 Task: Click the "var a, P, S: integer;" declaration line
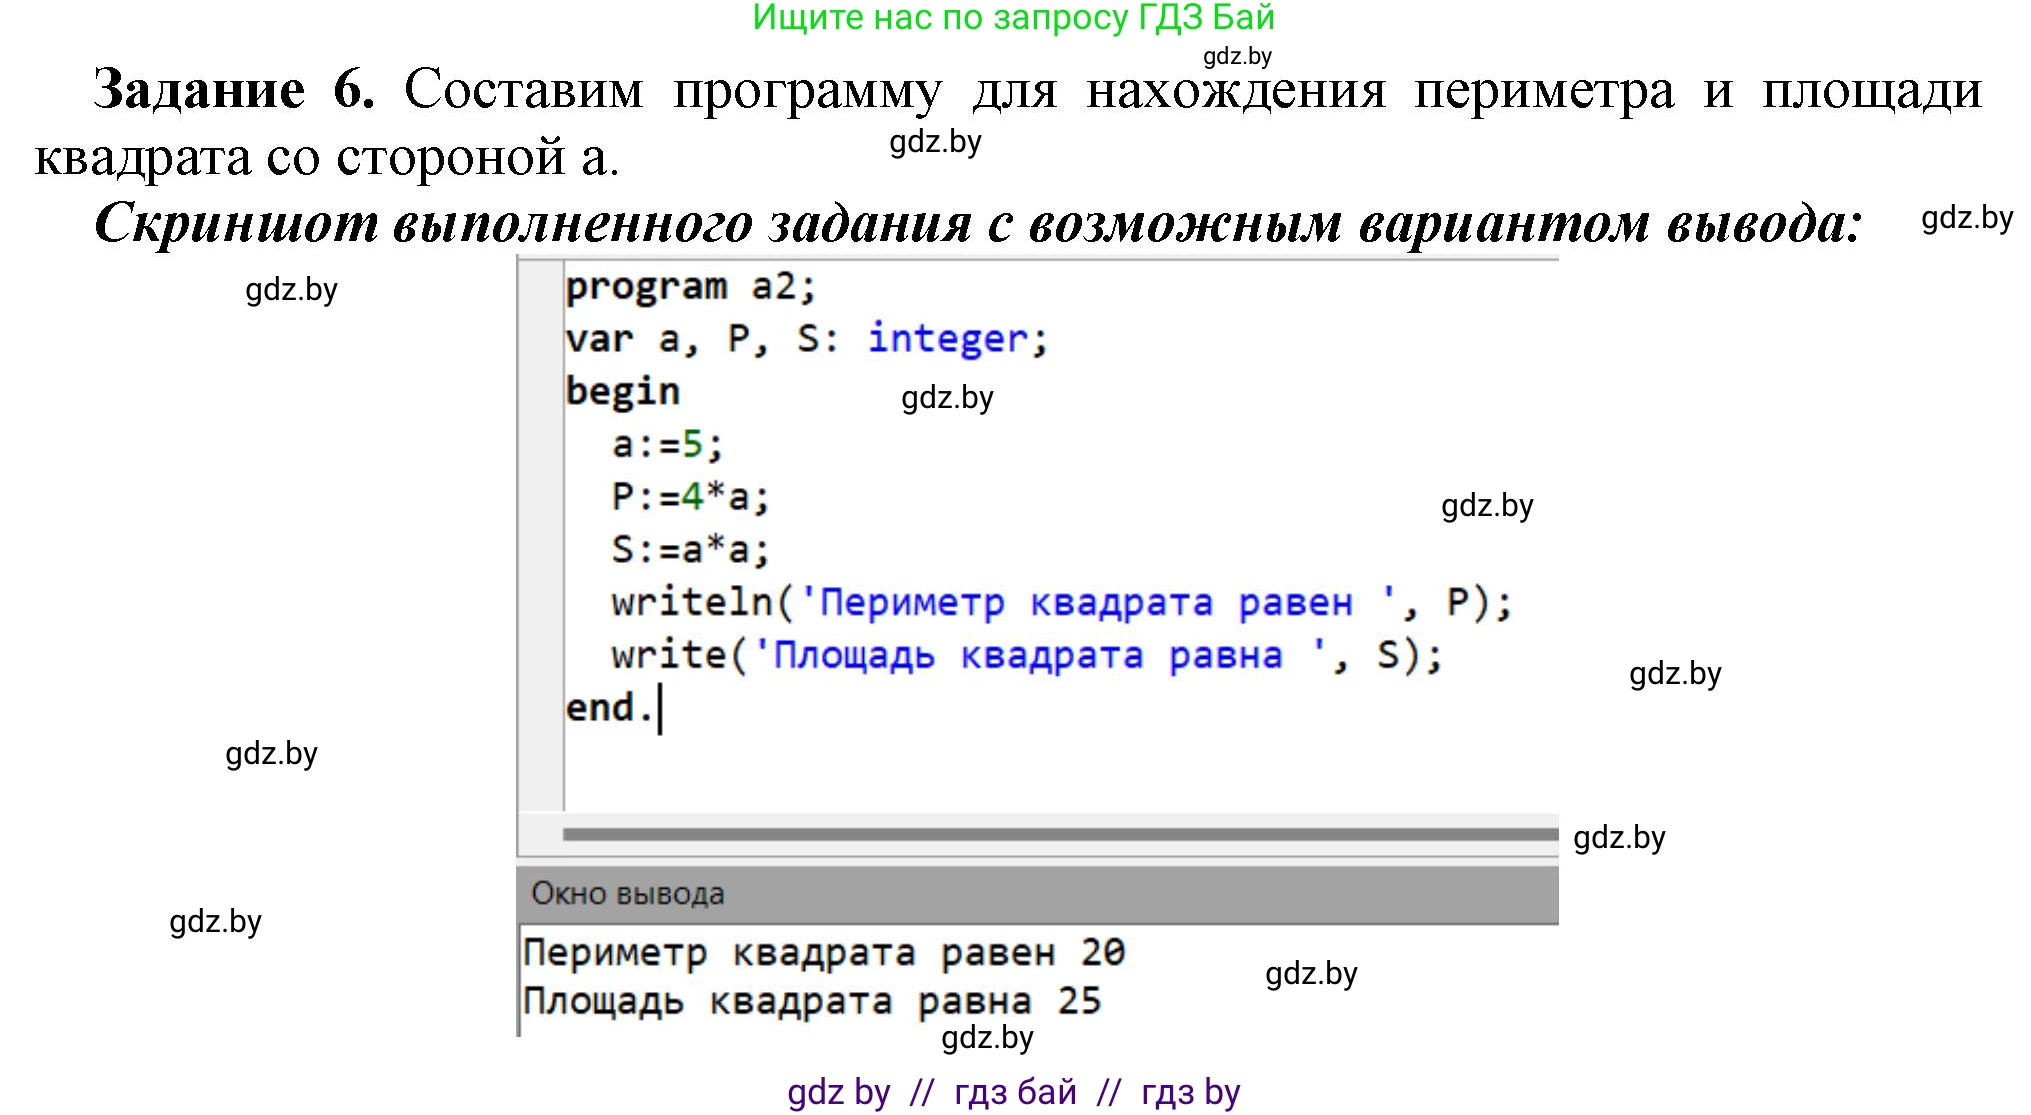tap(807, 339)
